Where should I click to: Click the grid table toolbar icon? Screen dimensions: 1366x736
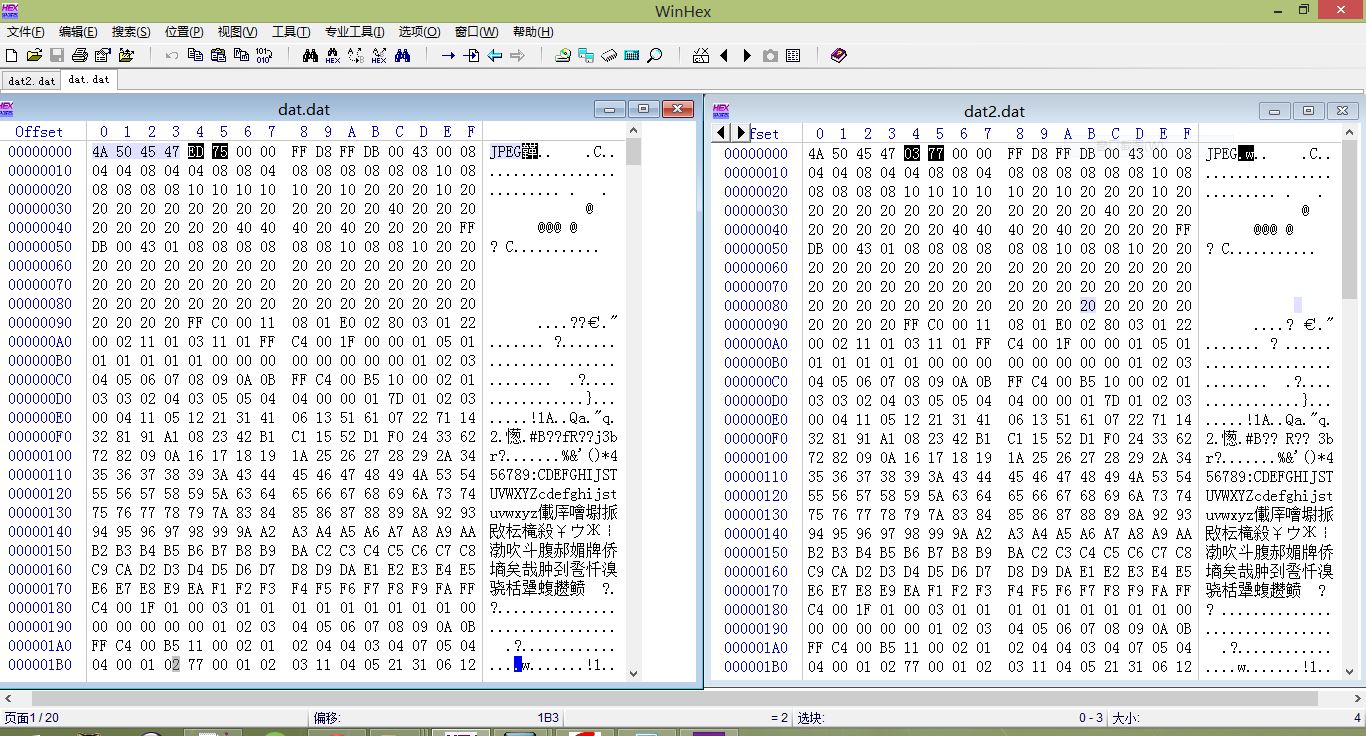pos(793,55)
